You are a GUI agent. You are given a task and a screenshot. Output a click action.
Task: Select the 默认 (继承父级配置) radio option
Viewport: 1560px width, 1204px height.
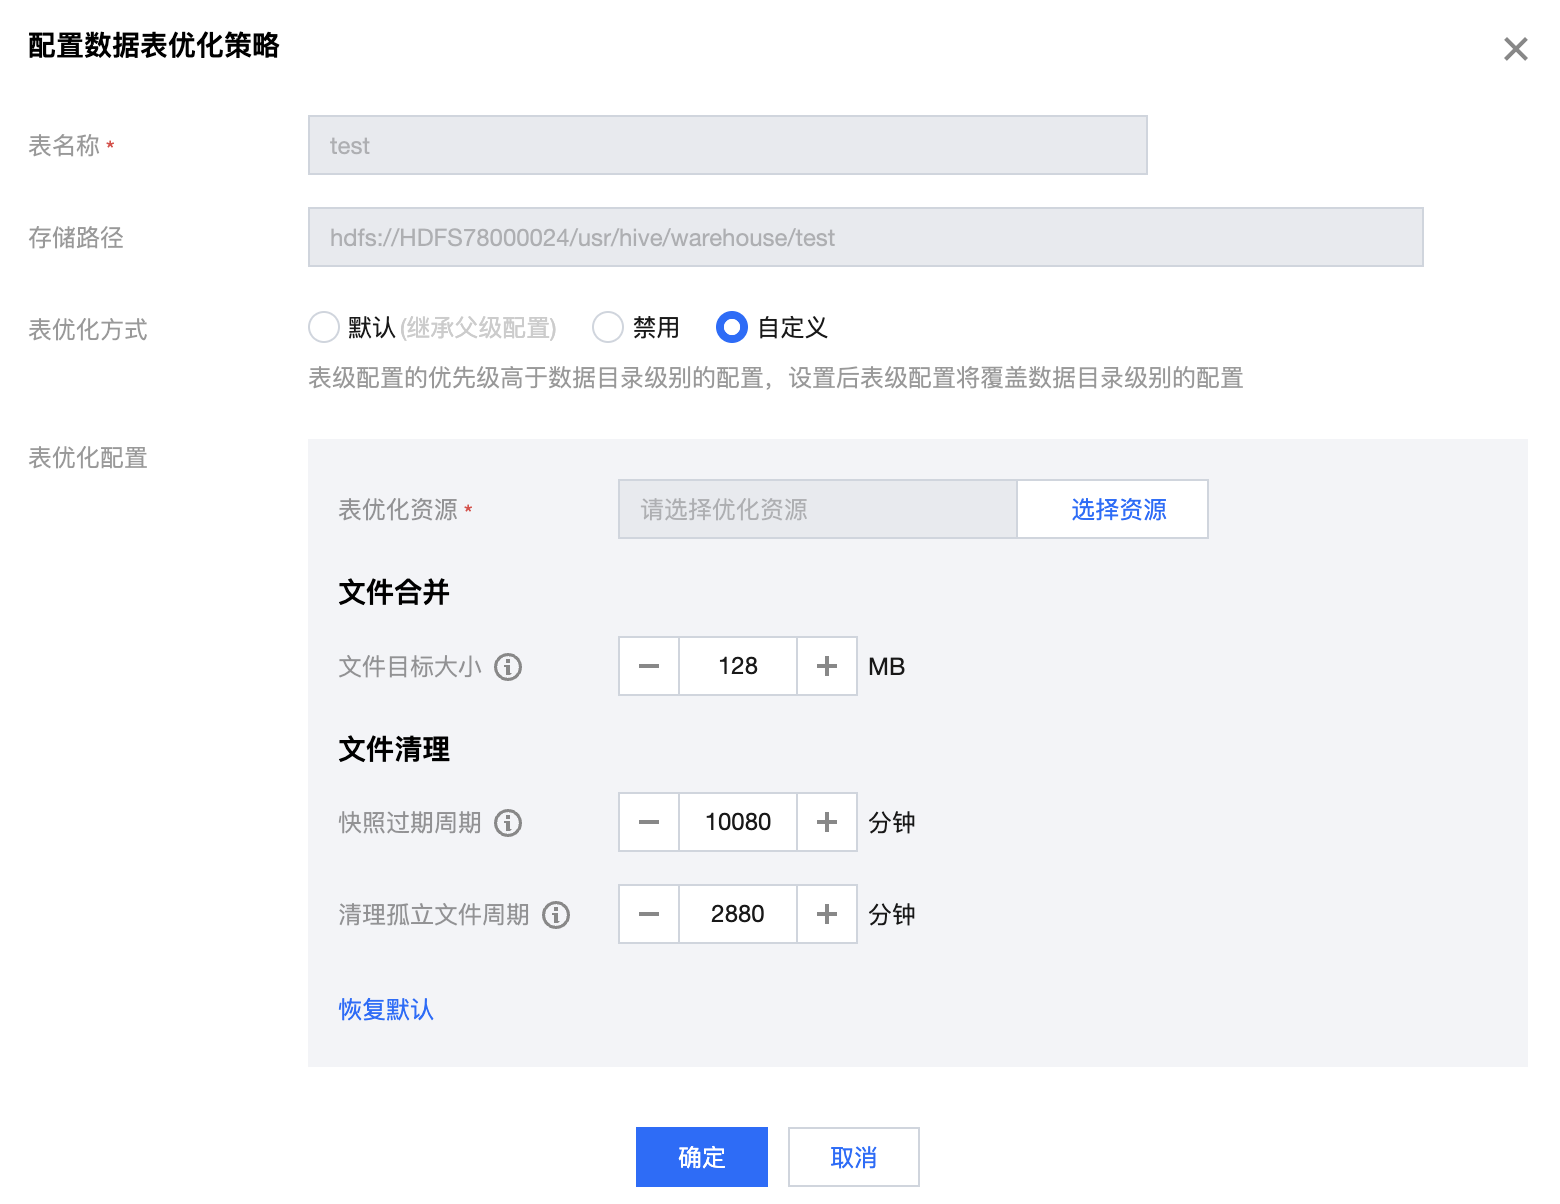point(324,327)
